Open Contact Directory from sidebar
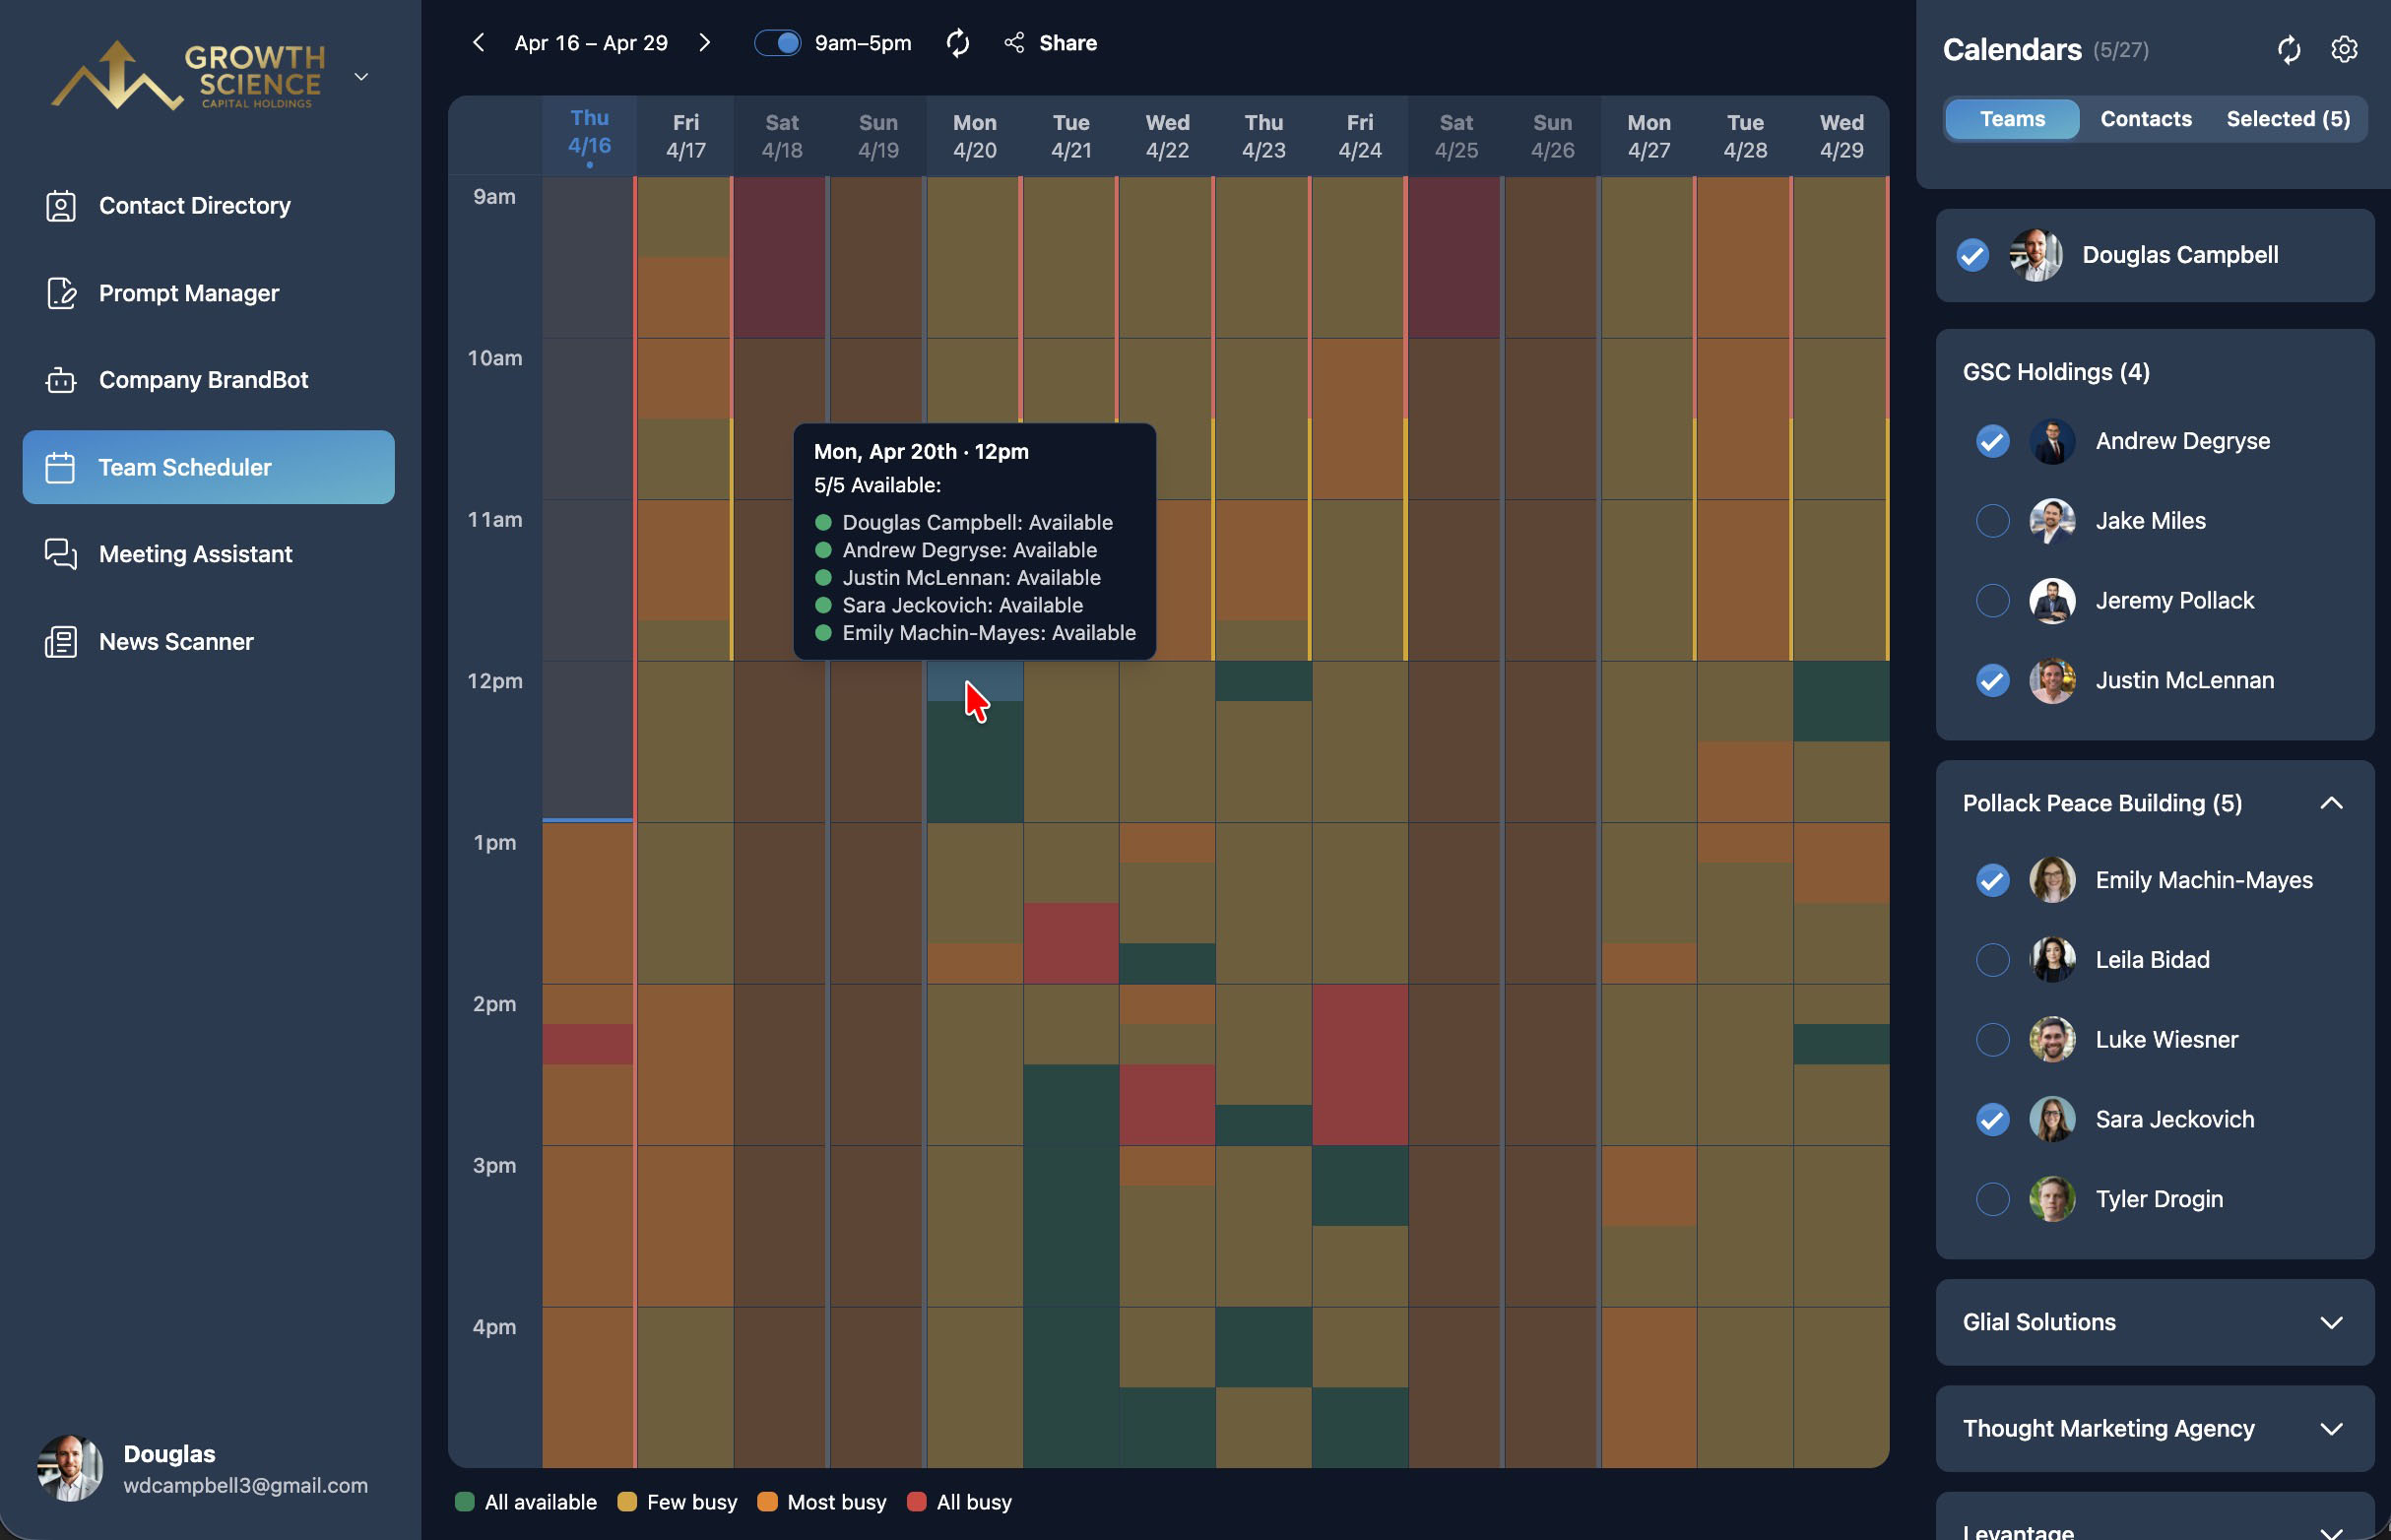The width and height of the screenshot is (2391, 1540). click(208, 206)
